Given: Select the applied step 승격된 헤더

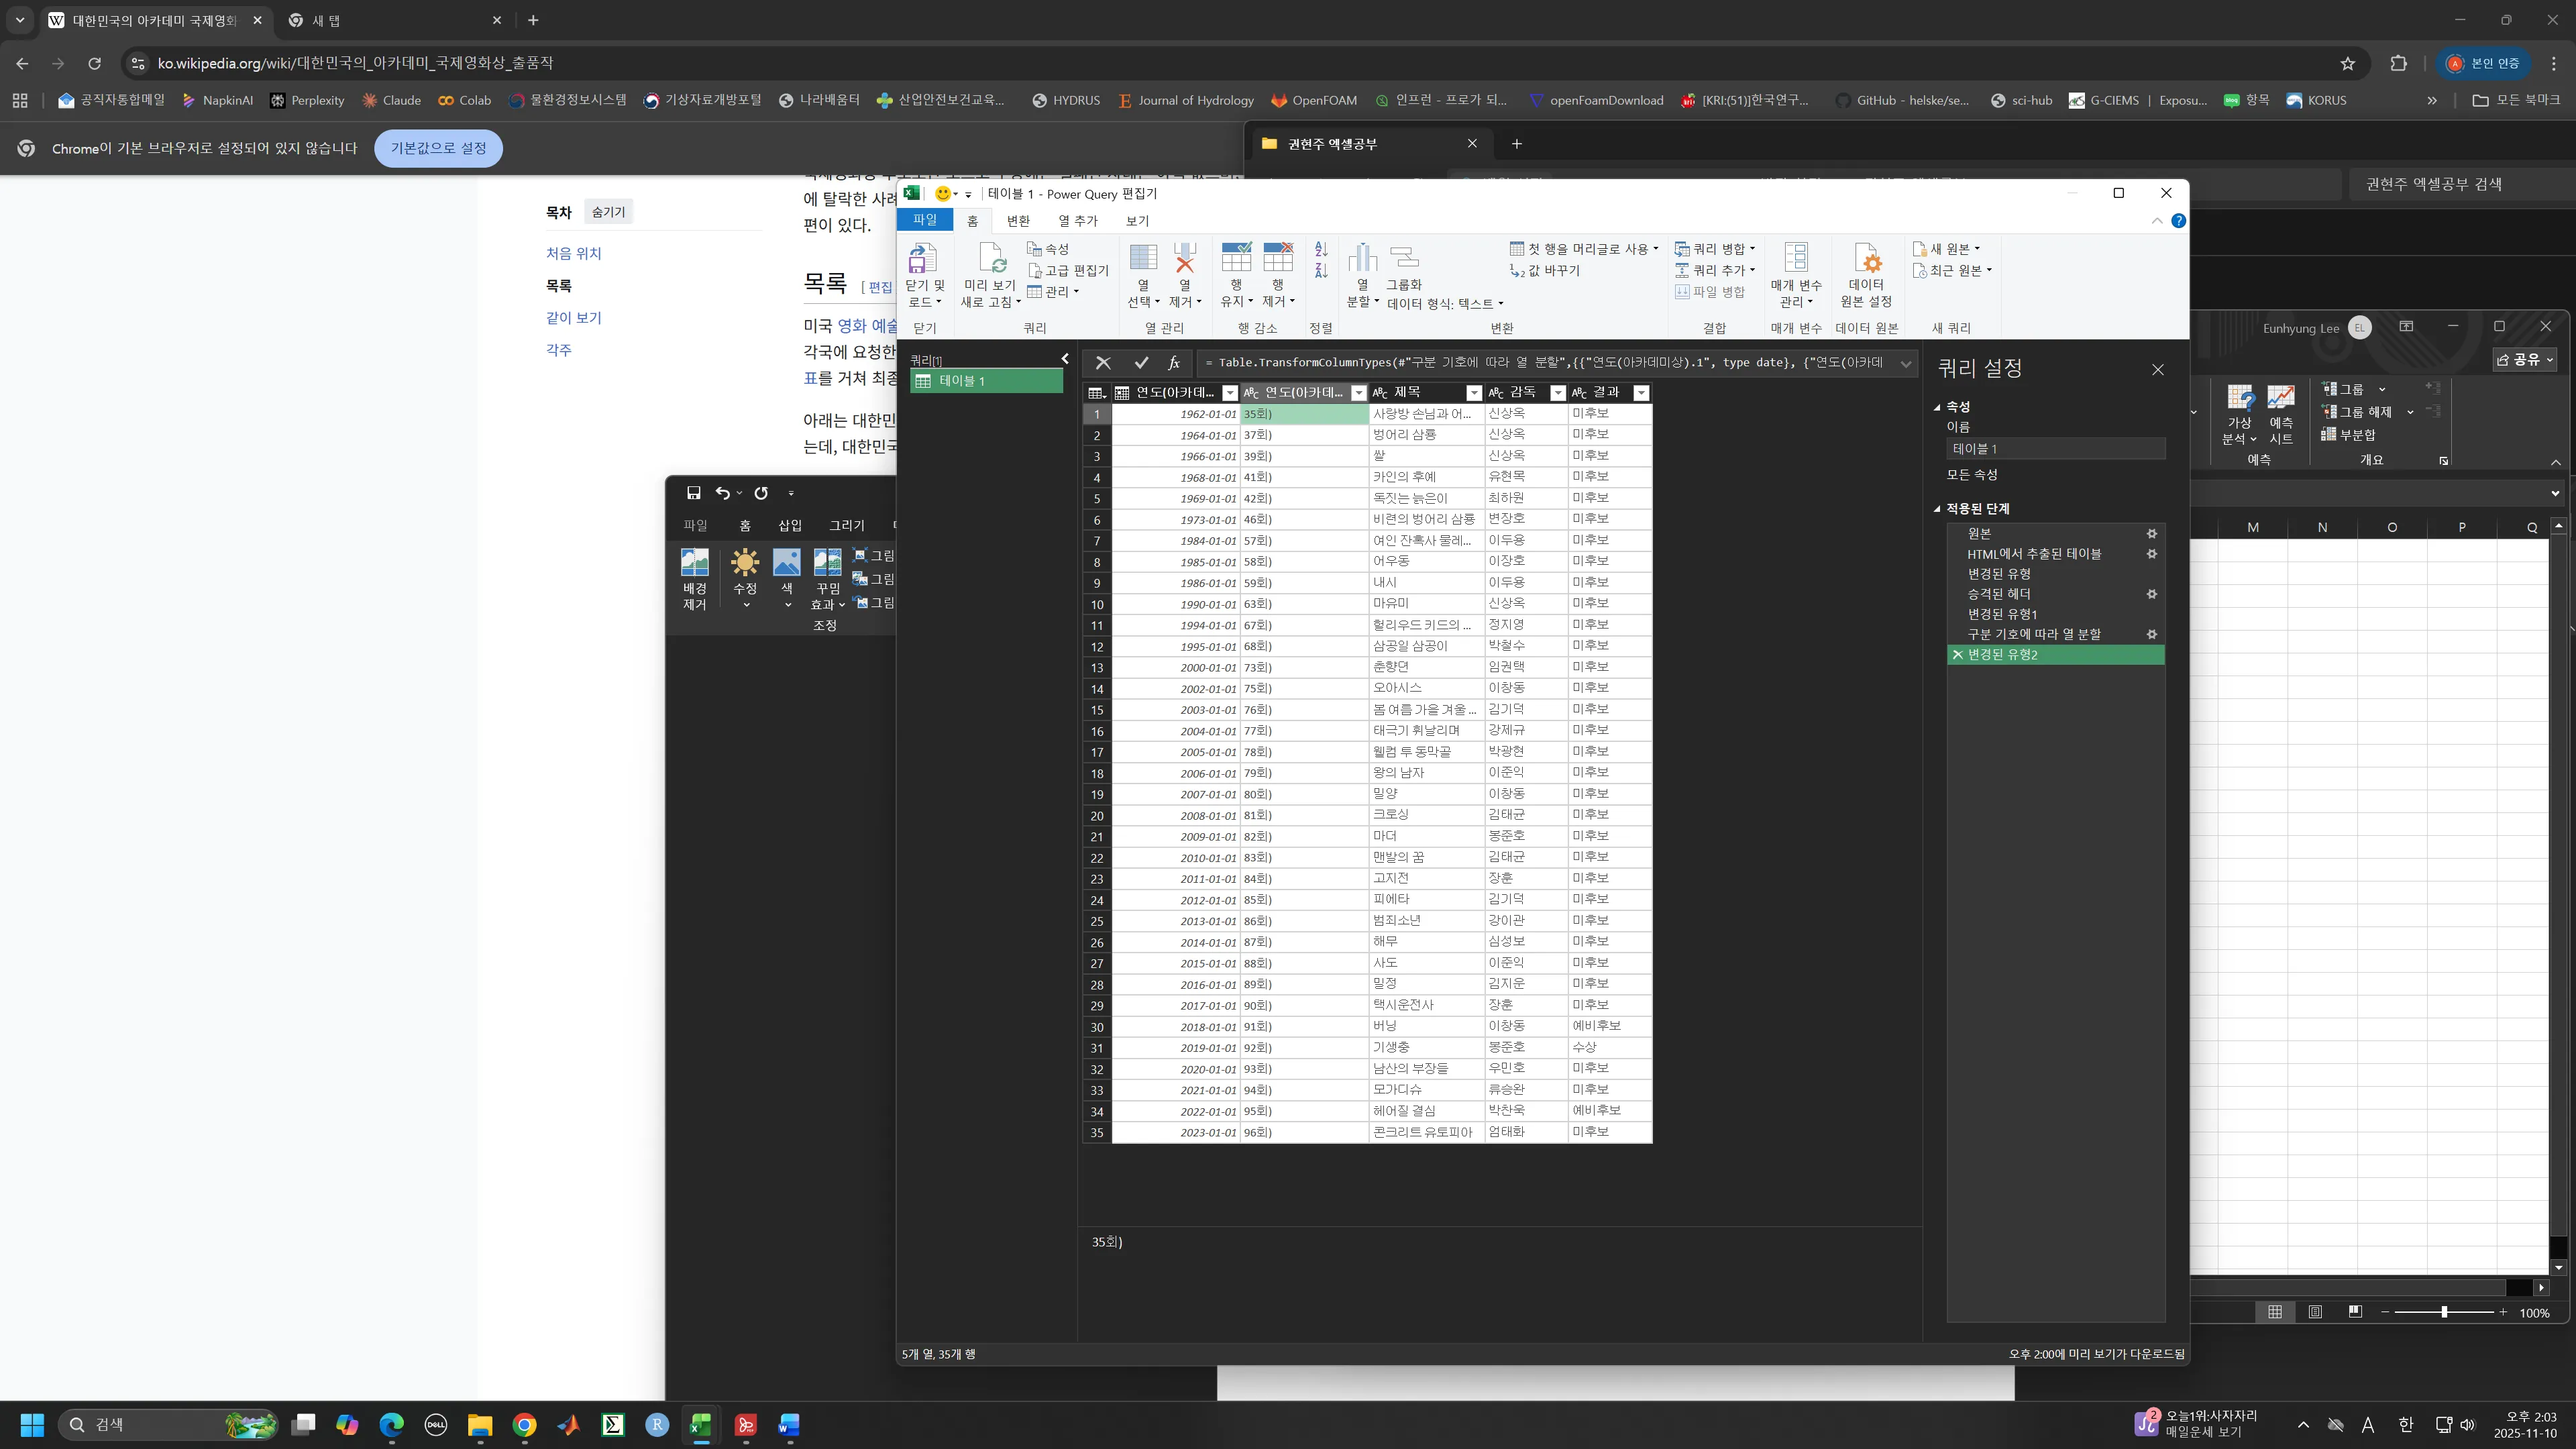Looking at the screenshot, I should coord(1999,594).
